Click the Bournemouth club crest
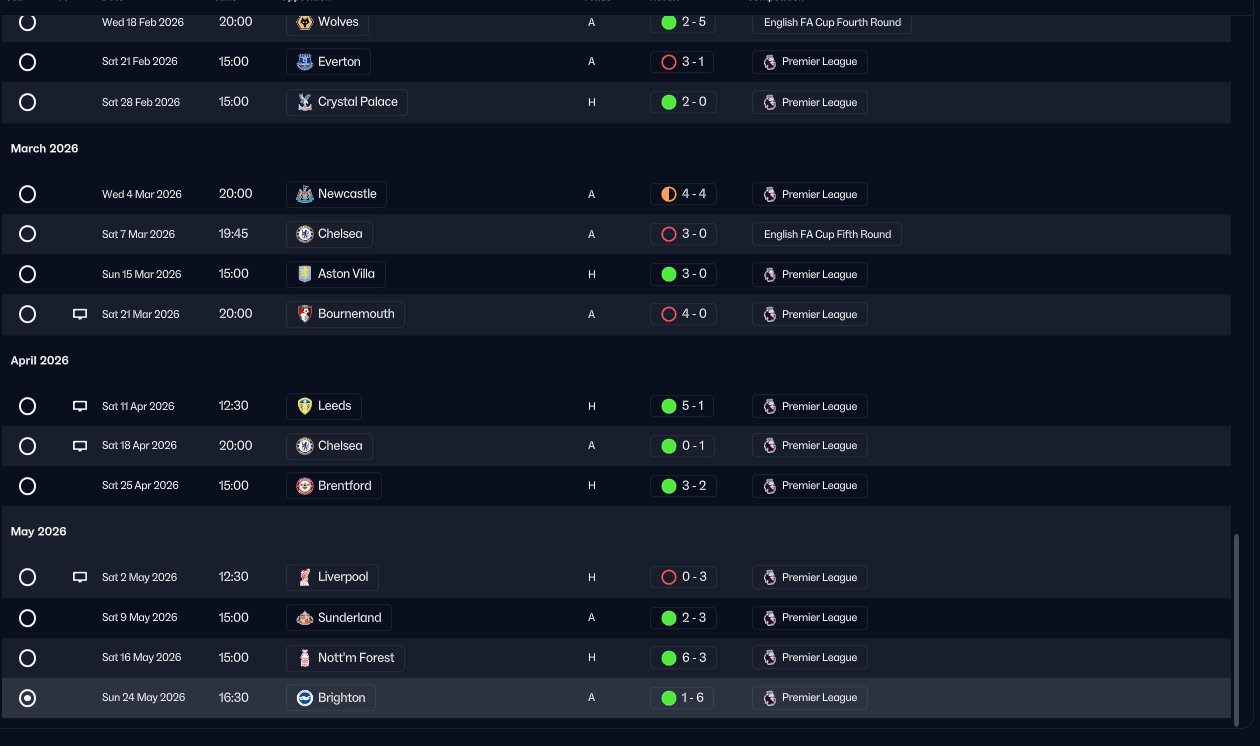 (x=305, y=314)
